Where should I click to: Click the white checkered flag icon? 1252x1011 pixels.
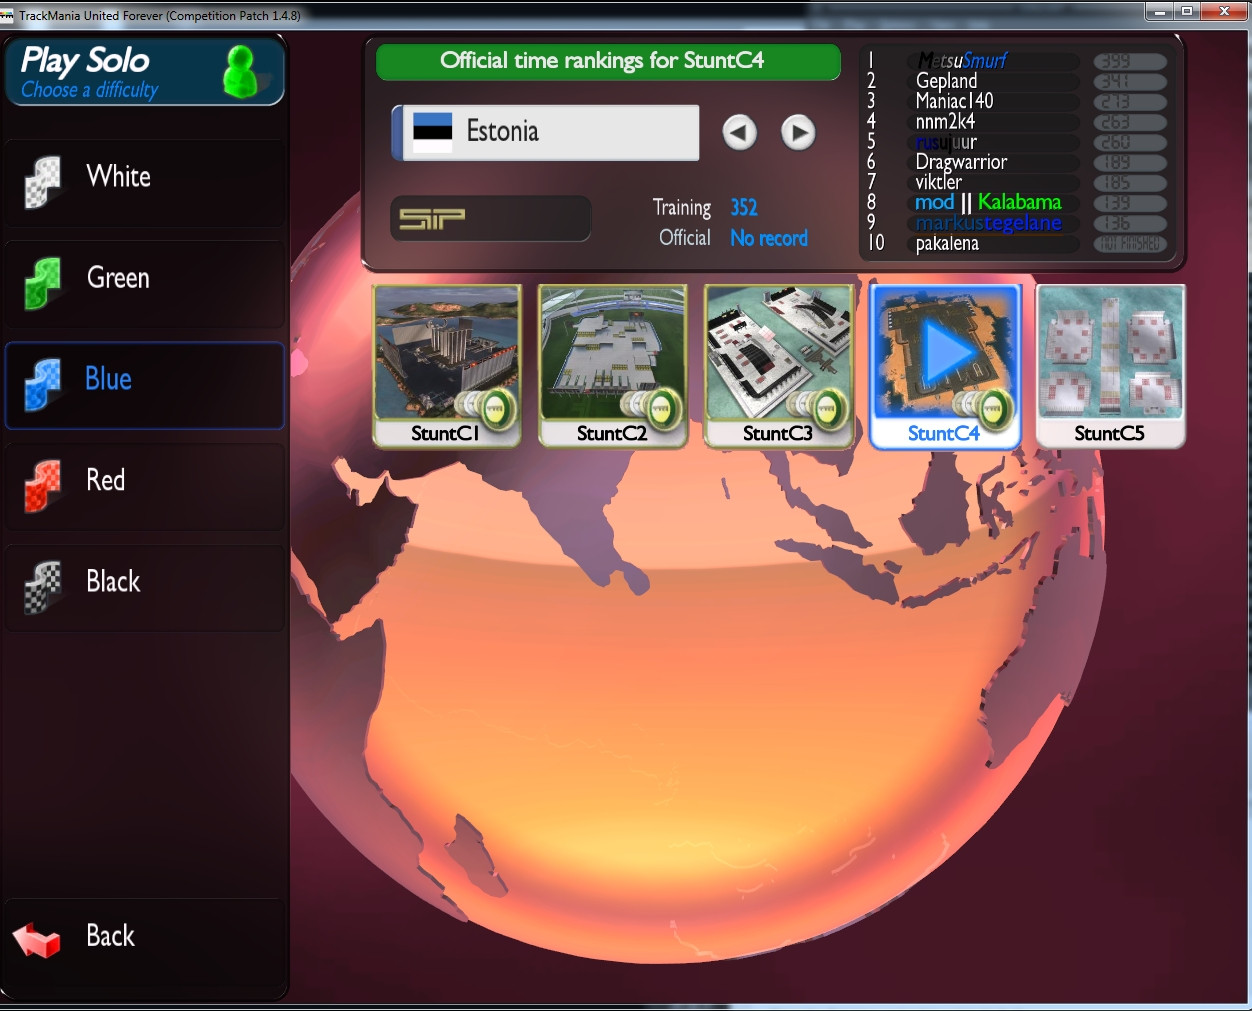[42, 182]
